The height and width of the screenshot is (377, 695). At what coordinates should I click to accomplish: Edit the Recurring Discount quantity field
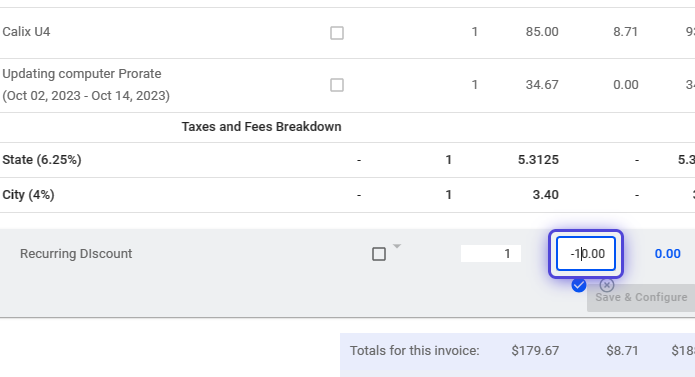491,254
